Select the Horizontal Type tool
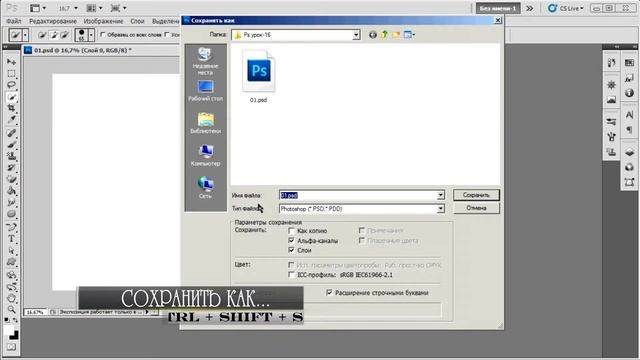The height and width of the screenshot is (360, 640). tap(11, 239)
